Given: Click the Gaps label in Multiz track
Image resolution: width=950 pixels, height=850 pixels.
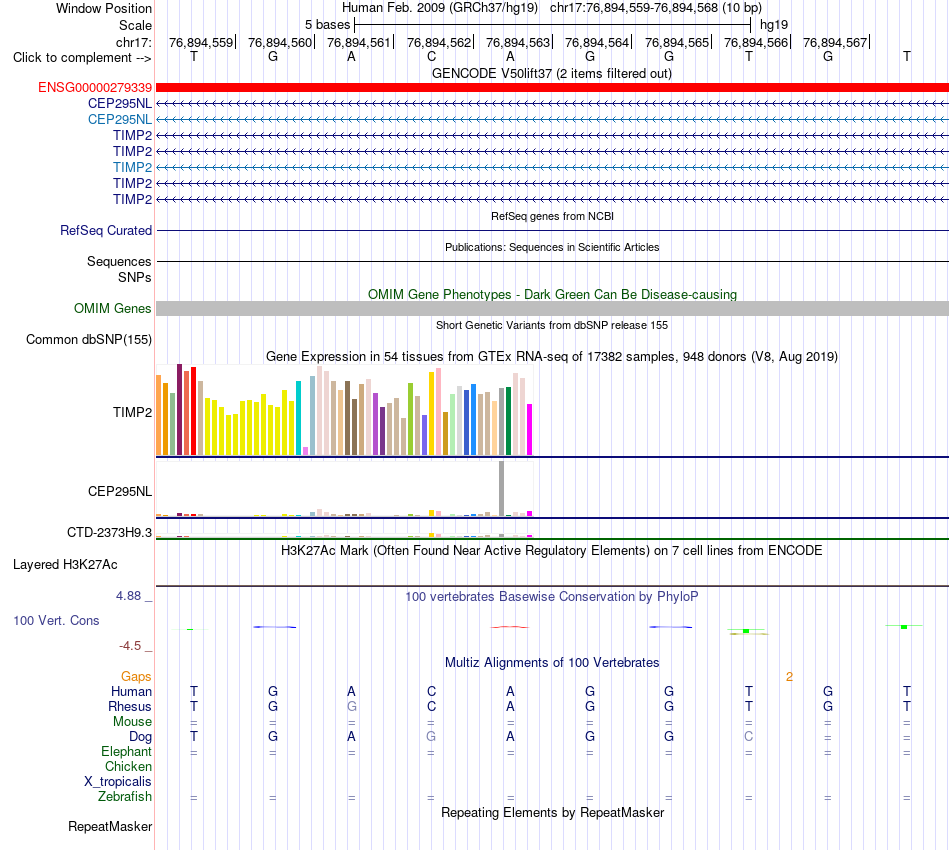Looking at the screenshot, I should click(x=136, y=676).
